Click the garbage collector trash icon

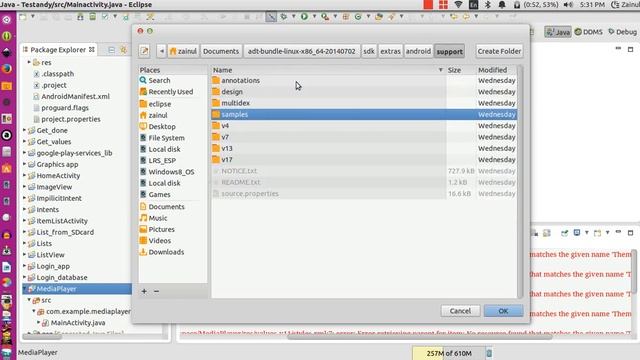coord(489,353)
